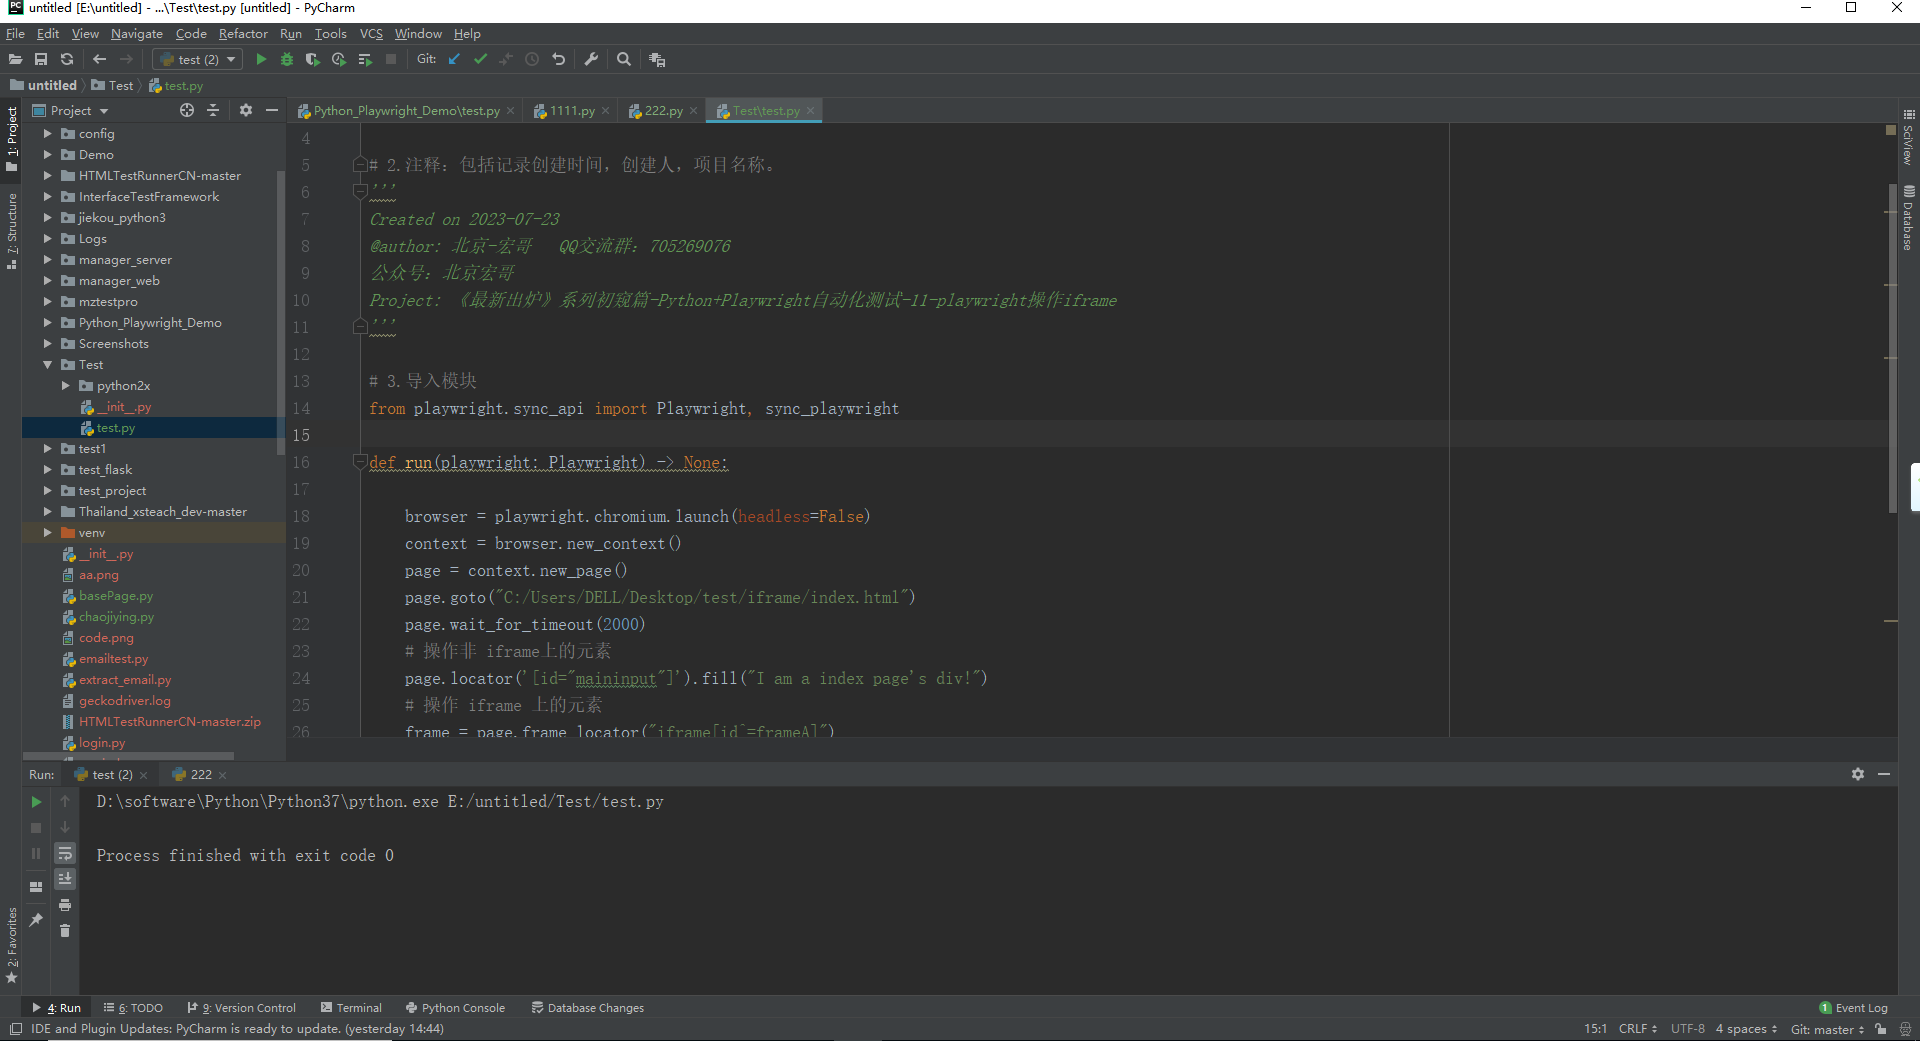Image resolution: width=1920 pixels, height=1041 pixels.
Task: Open the VCS menu
Action: pyautogui.click(x=371, y=33)
